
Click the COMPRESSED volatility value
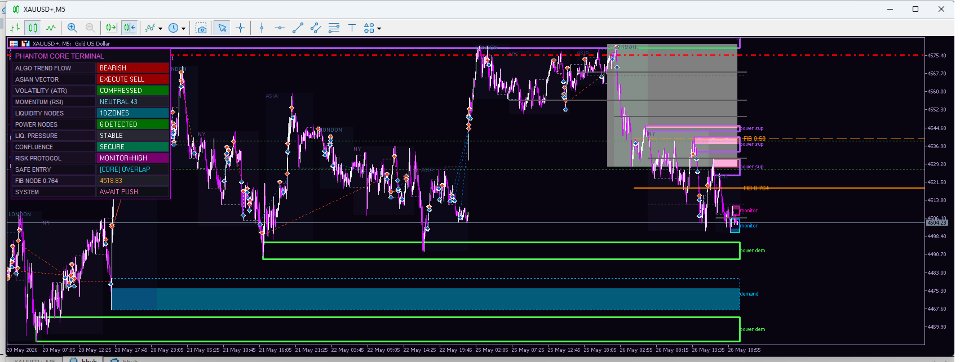click(x=133, y=91)
